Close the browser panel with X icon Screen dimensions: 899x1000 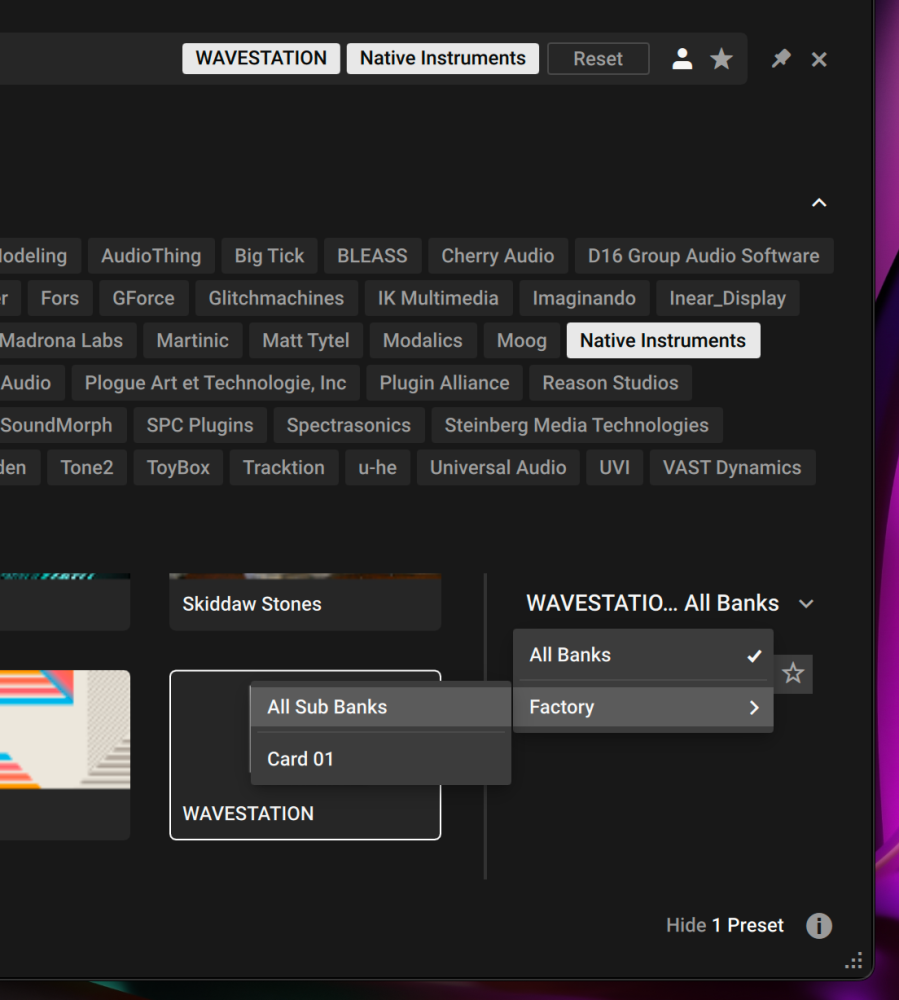pos(819,59)
